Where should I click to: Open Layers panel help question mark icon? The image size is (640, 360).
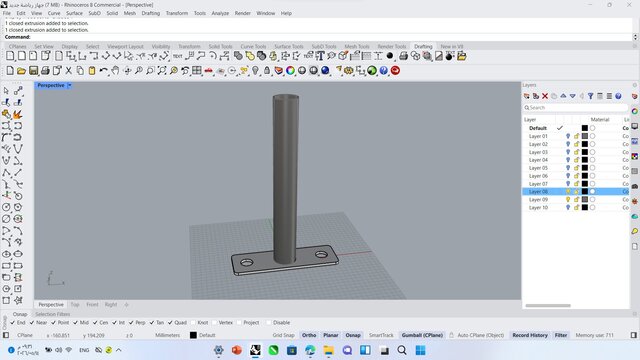tap(618, 96)
